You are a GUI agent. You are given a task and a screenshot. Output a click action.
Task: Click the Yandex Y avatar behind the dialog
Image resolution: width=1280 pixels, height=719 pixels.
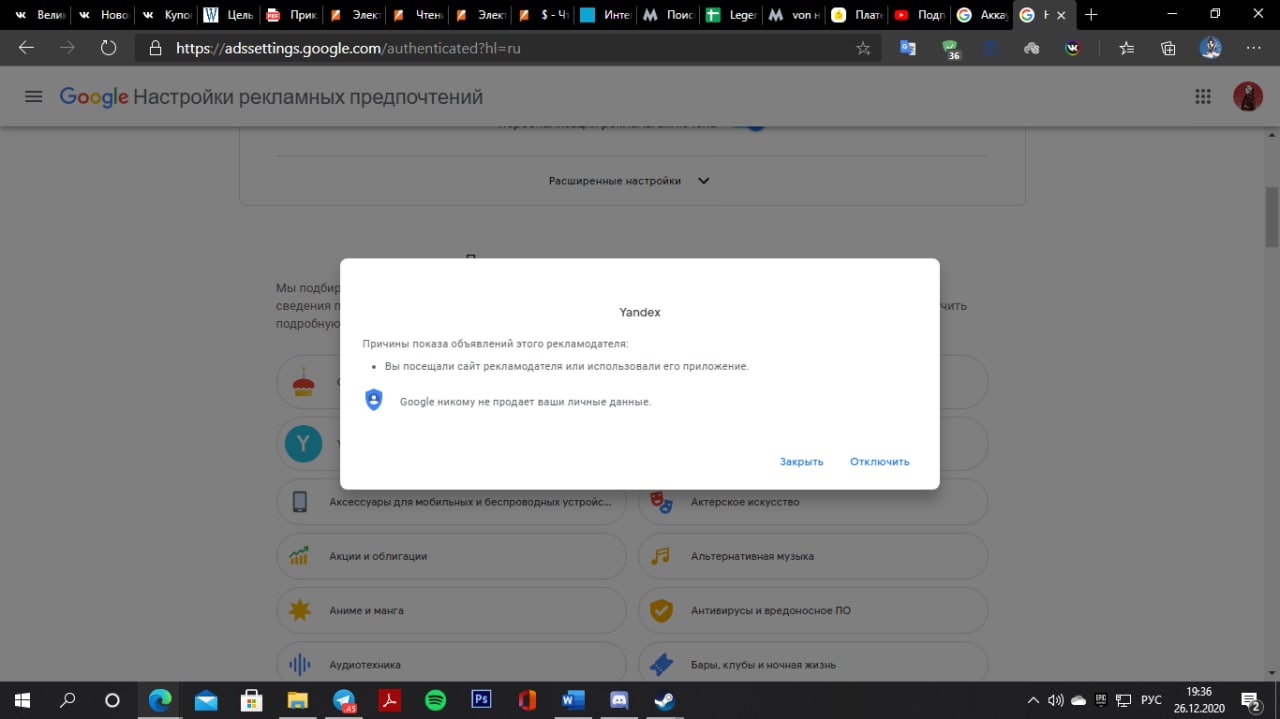303,443
